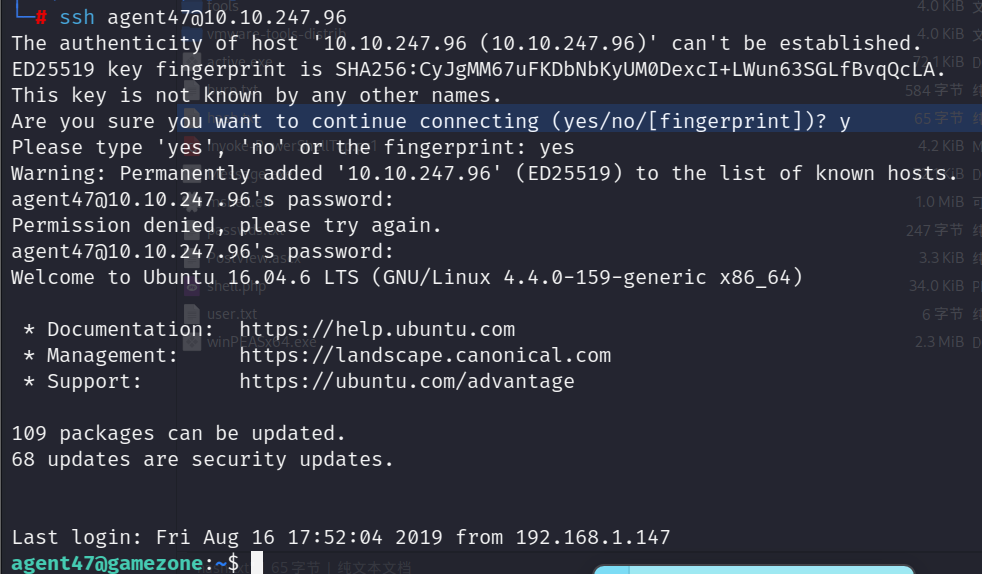Click the faint winPEASx64.exe file entry
The image size is (982, 574).
(x=262, y=342)
